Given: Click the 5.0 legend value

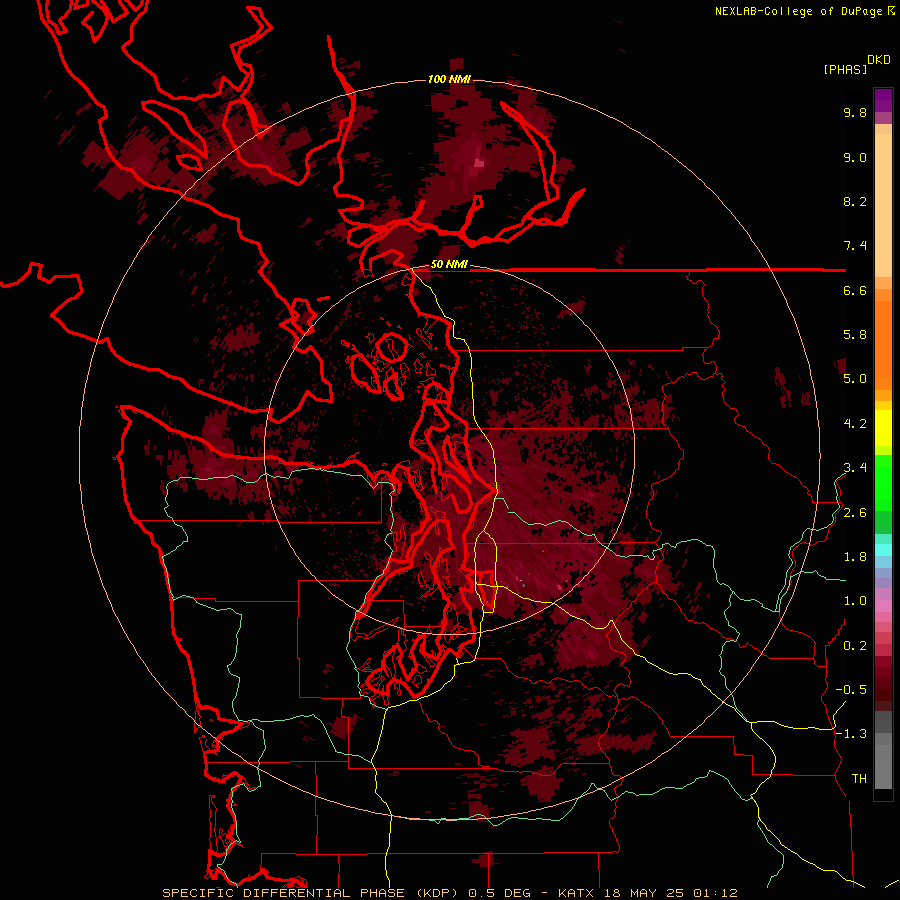Looking at the screenshot, I should point(855,379).
